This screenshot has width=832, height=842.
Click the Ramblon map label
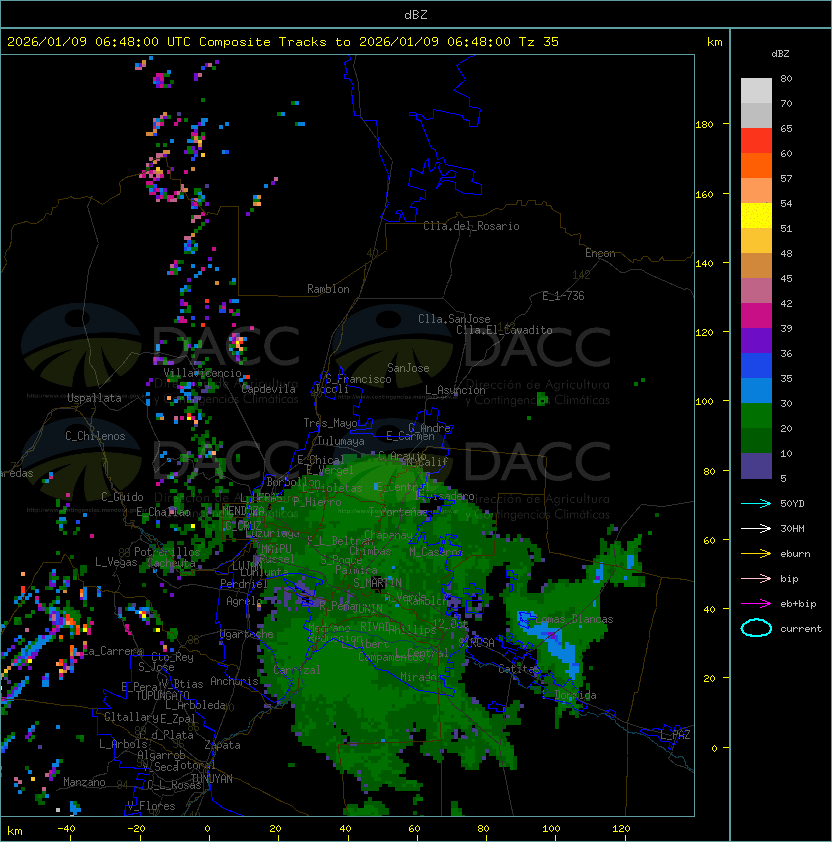point(328,289)
